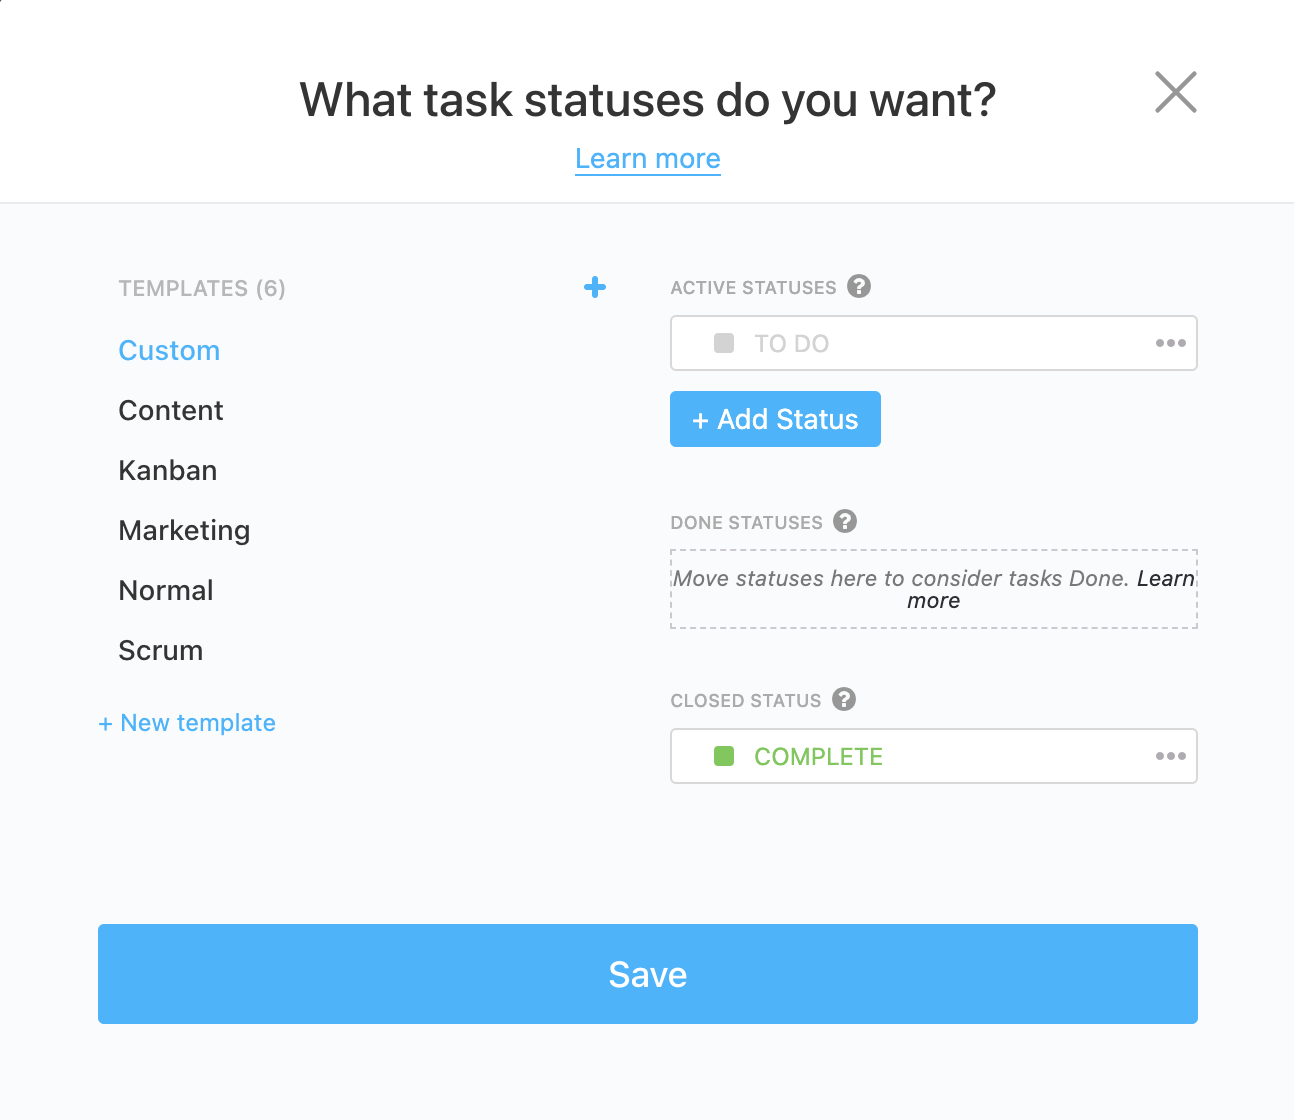Click help icon beside Done Statuses
1294x1120 pixels.
pos(845,521)
